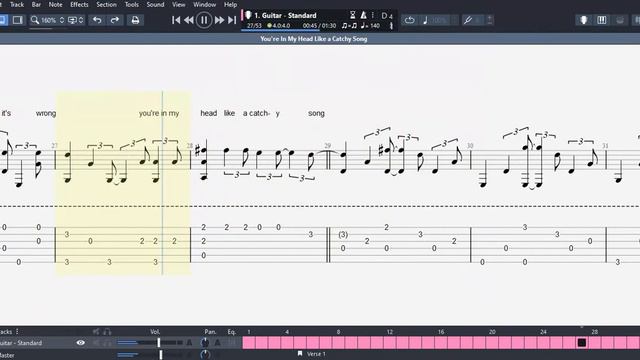Select track 1. Guitar - Standard in display
The width and height of the screenshot is (640, 360).
pyautogui.click(x=285, y=16)
